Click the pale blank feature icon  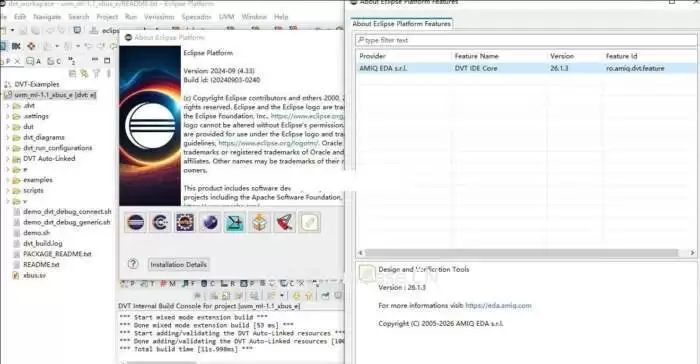pyautogui.click(x=309, y=222)
